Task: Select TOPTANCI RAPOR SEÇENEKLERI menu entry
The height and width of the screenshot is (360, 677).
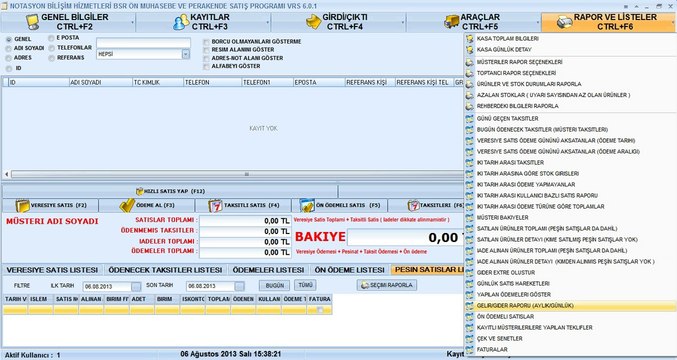Action: click(x=570, y=73)
